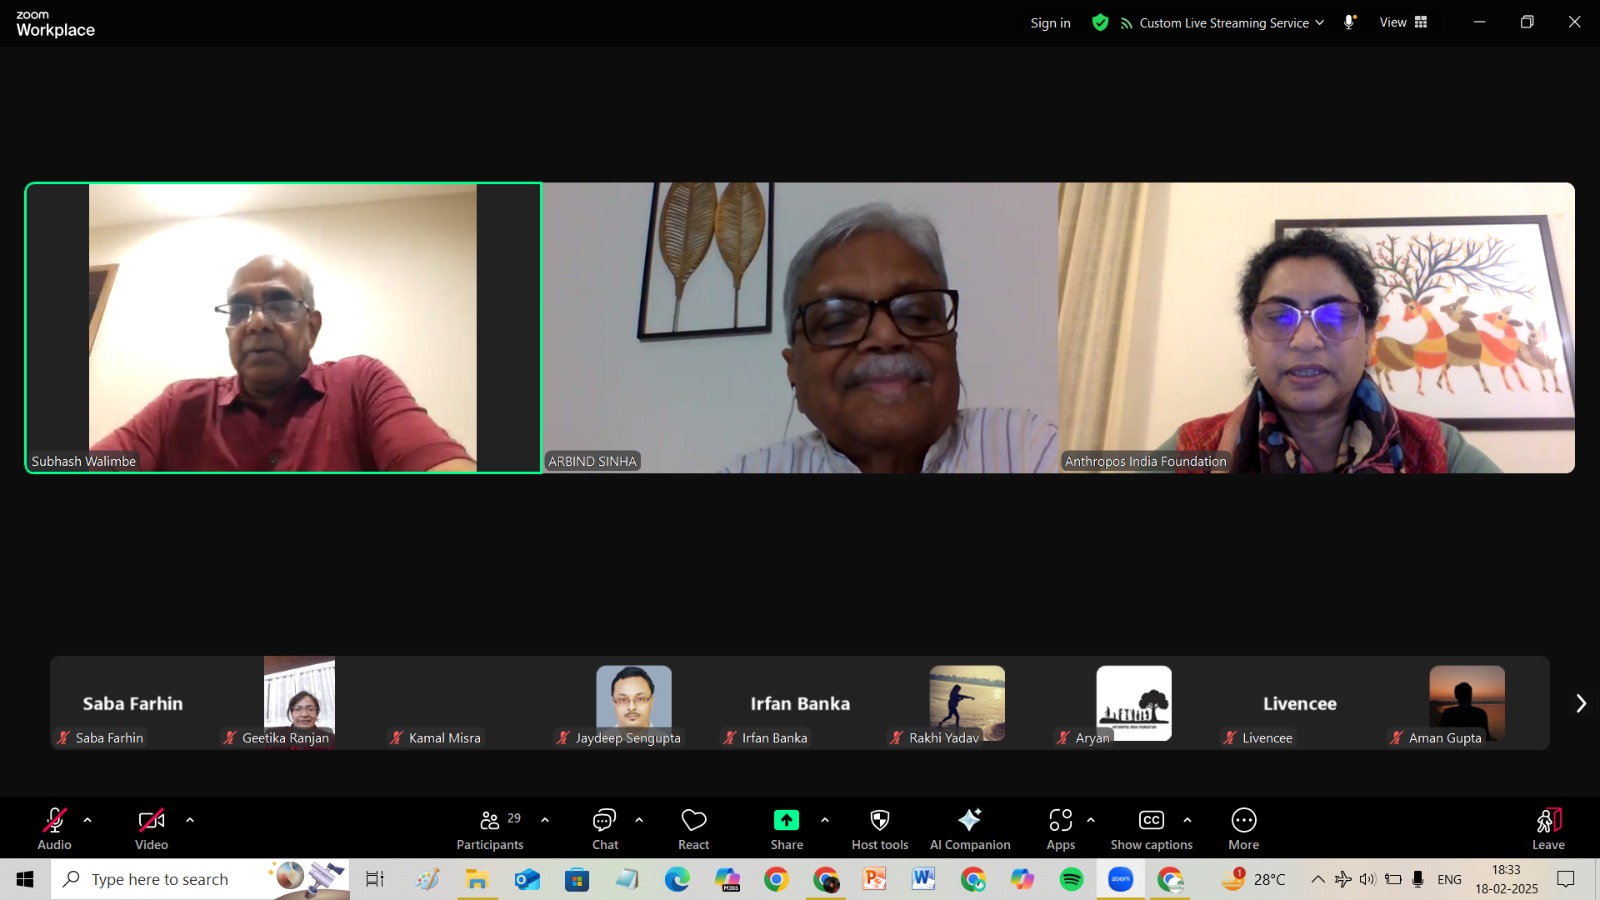Open the notifications center icon
Image resolution: width=1600 pixels, height=900 pixels.
1566,879
